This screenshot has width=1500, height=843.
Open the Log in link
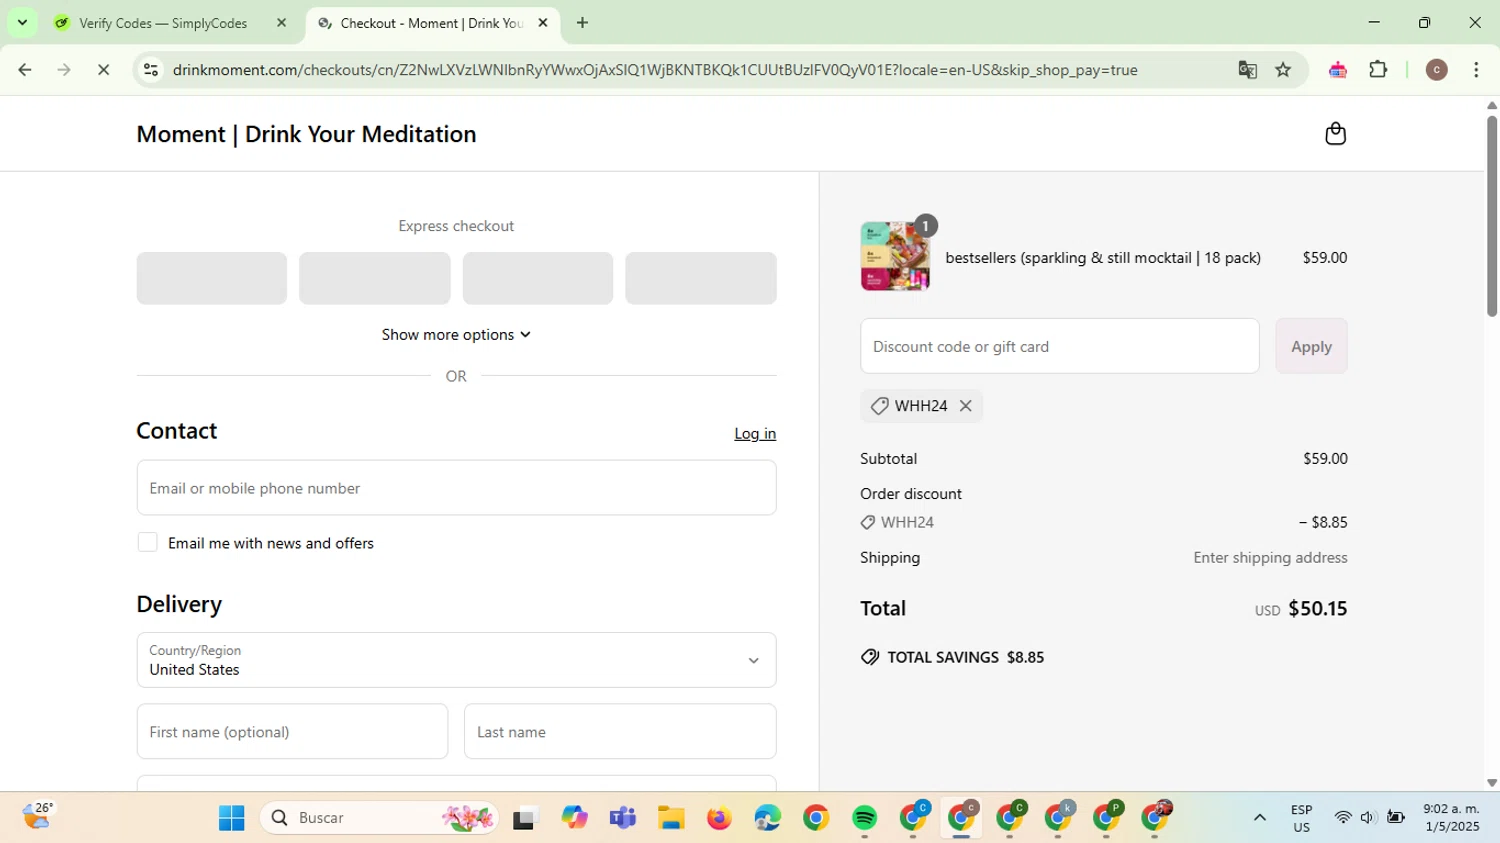tap(755, 434)
